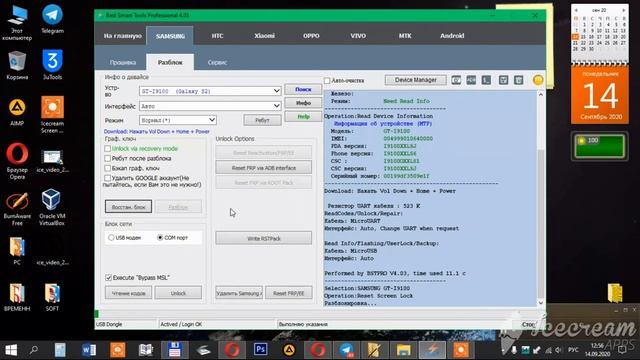Open 3uTools desktop shortcut
640x360 pixels.
pyautogui.click(x=52, y=64)
